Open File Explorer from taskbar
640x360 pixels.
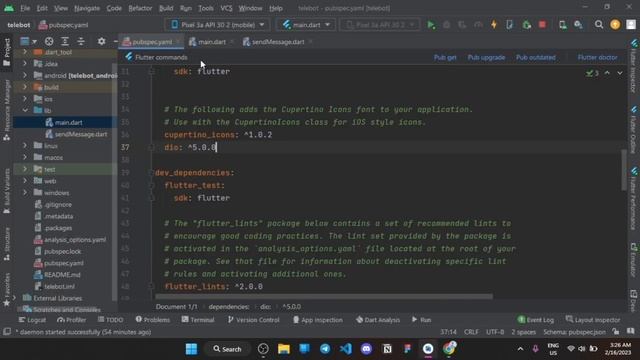284,349
